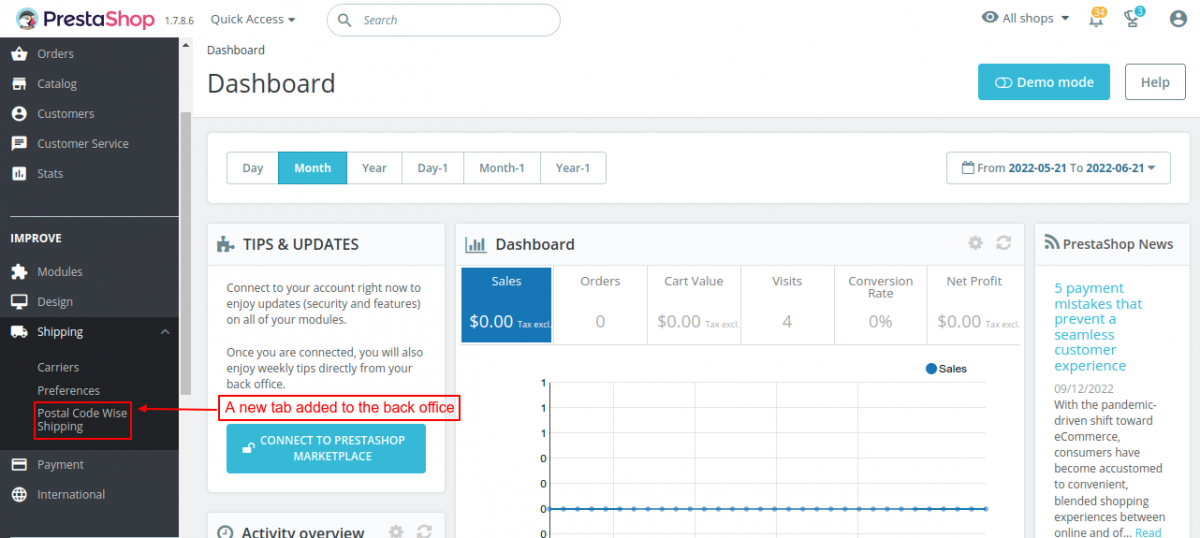
Task: Open Shipping Preferences submenu item
Action: [x=69, y=391]
